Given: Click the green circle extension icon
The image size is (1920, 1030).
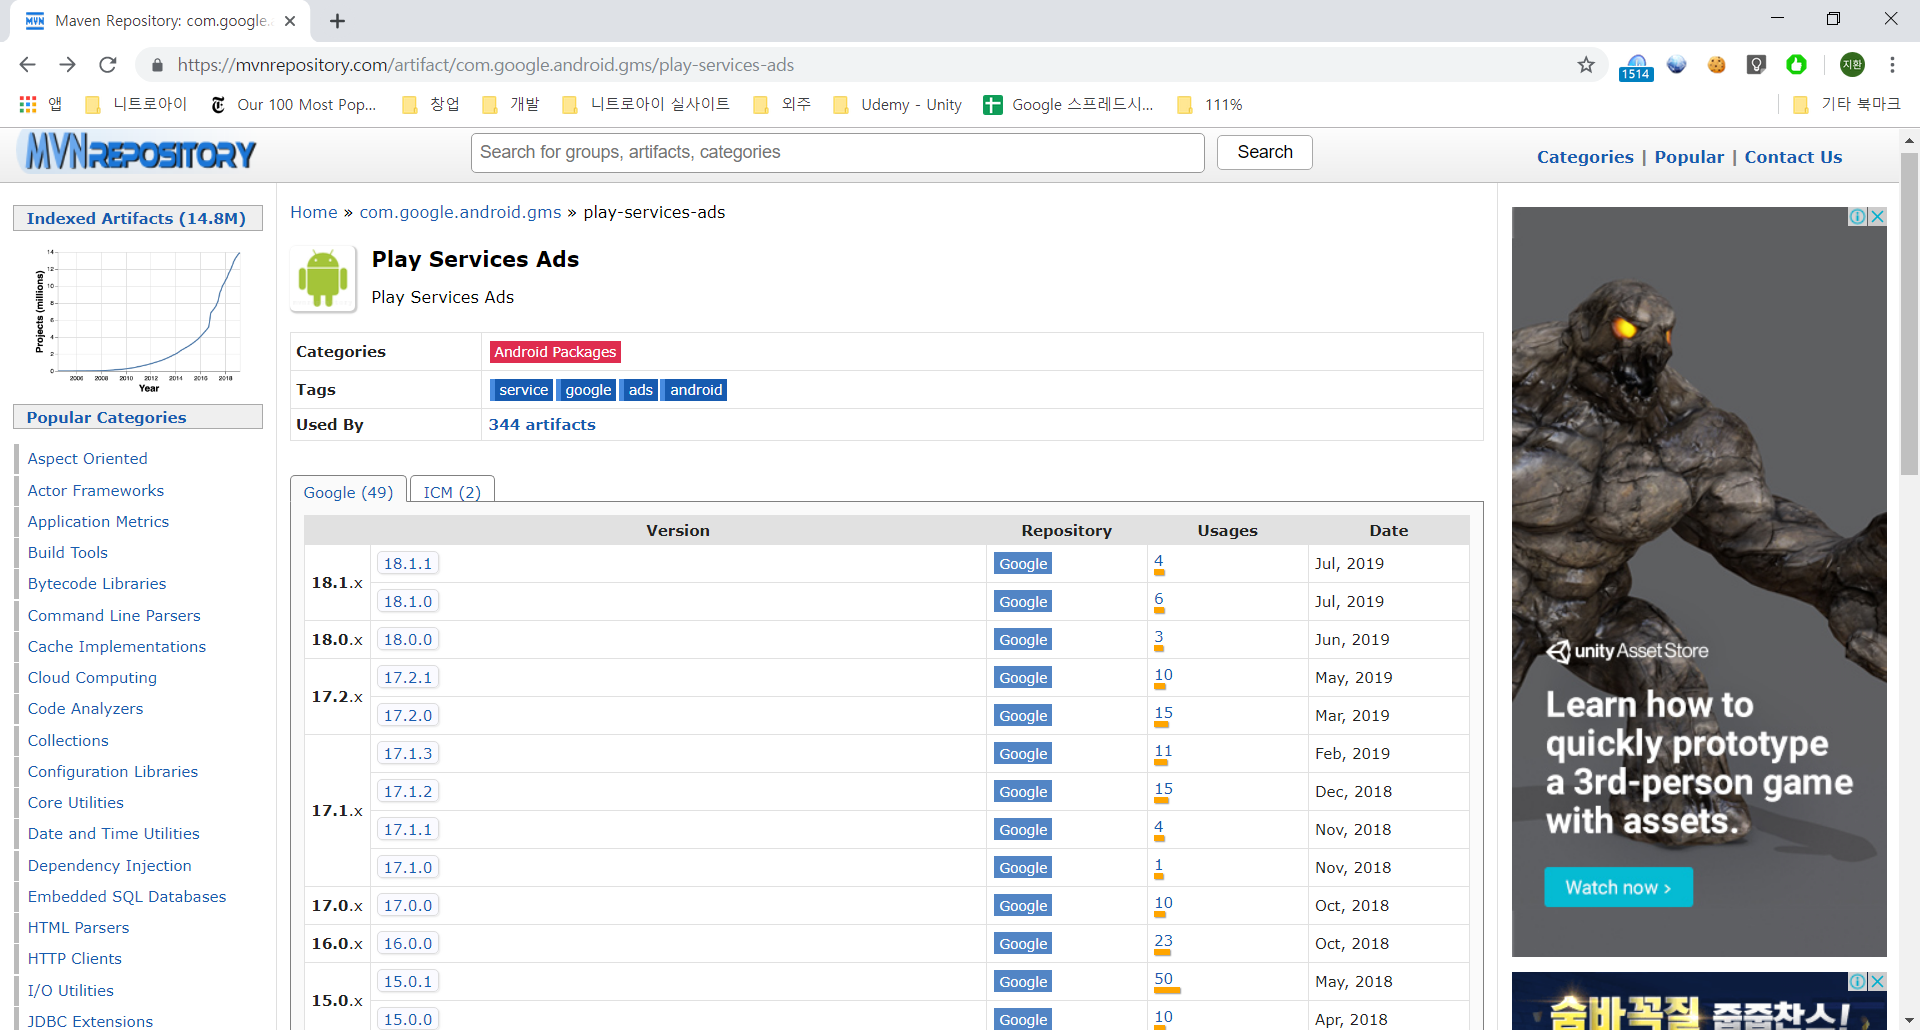Looking at the screenshot, I should (1797, 65).
